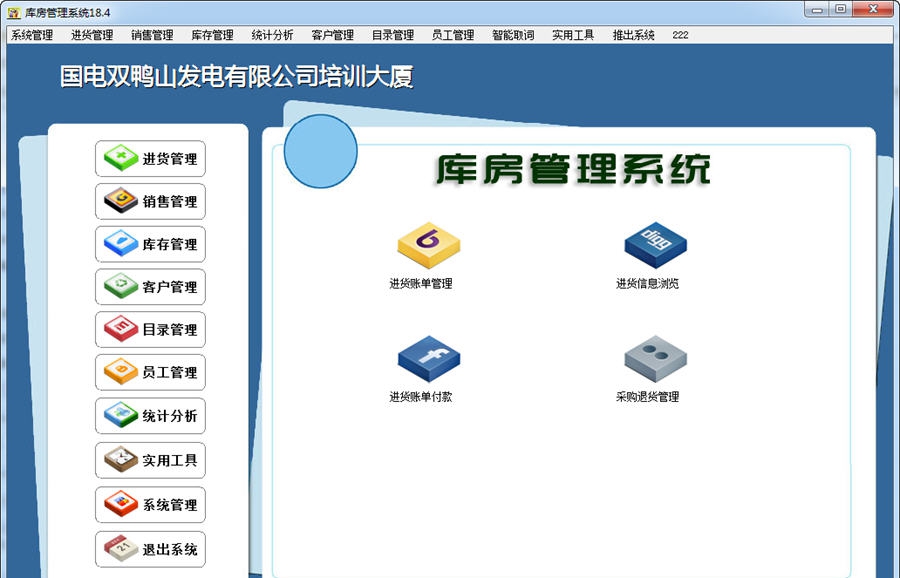Open 统计分析 from the sidebar
The height and width of the screenshot is (578, 900).
(x=149, y=416)
